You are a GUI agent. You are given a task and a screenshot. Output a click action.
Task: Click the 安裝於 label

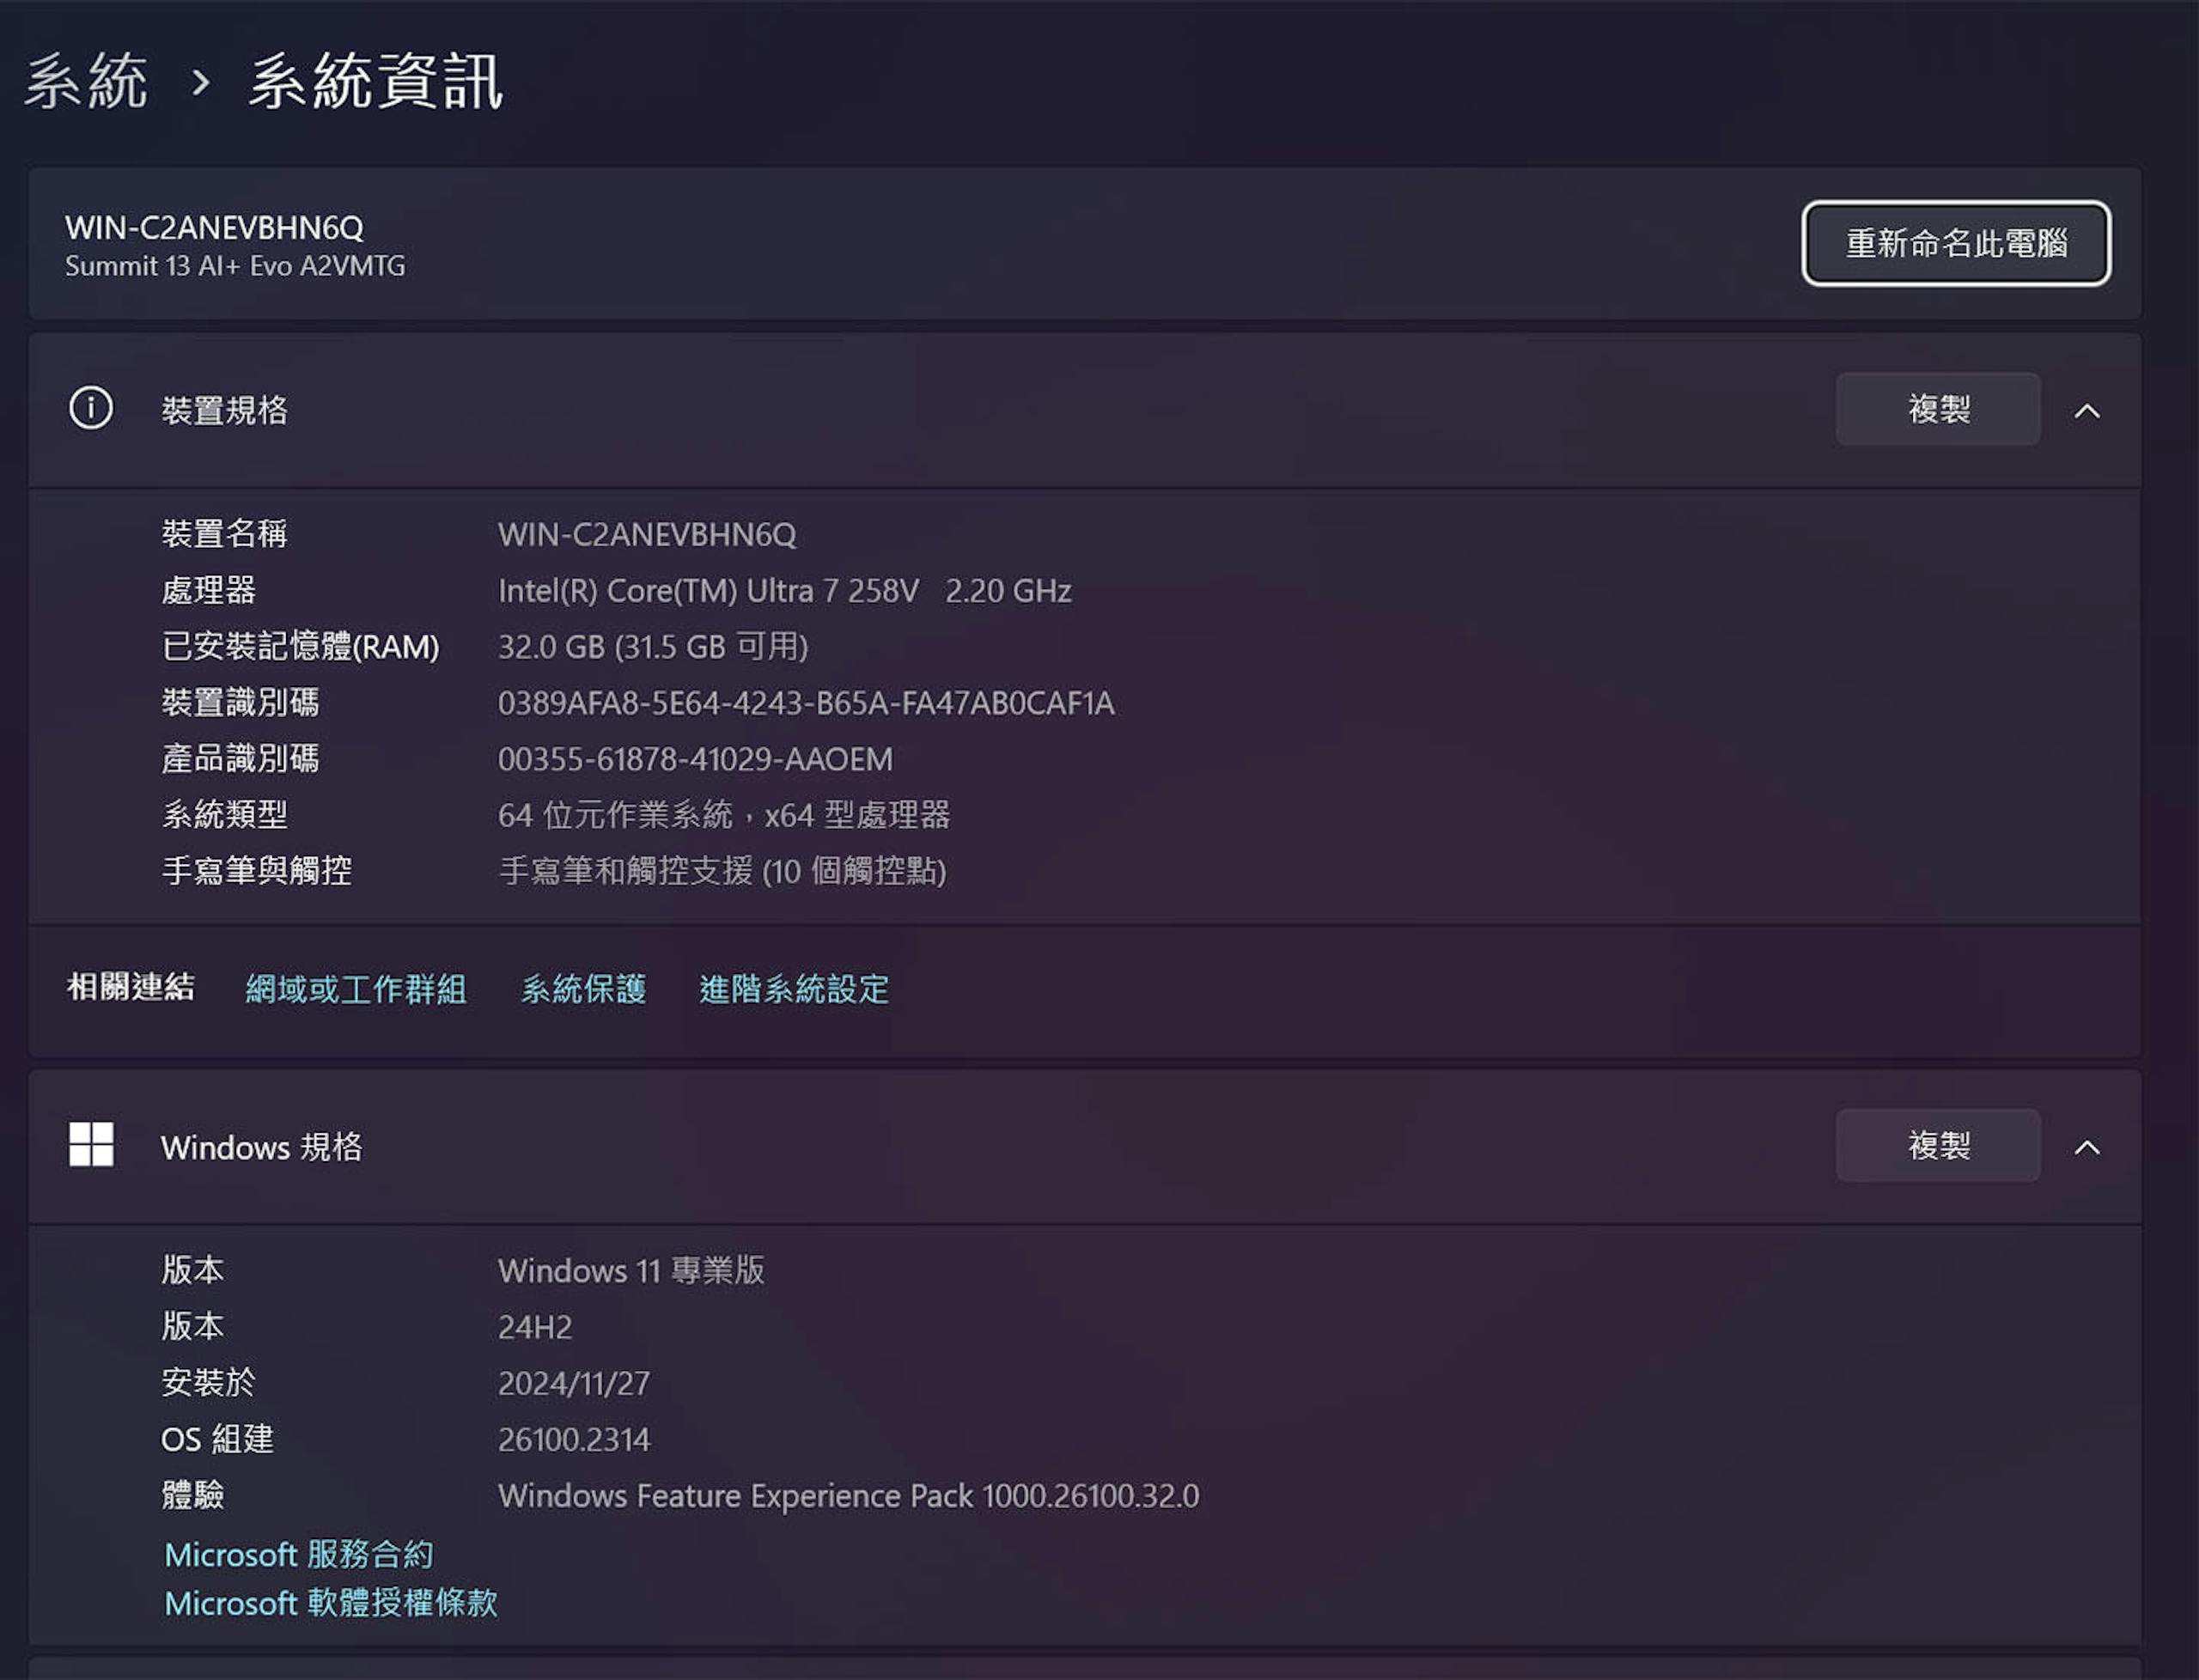(209, 1383)
